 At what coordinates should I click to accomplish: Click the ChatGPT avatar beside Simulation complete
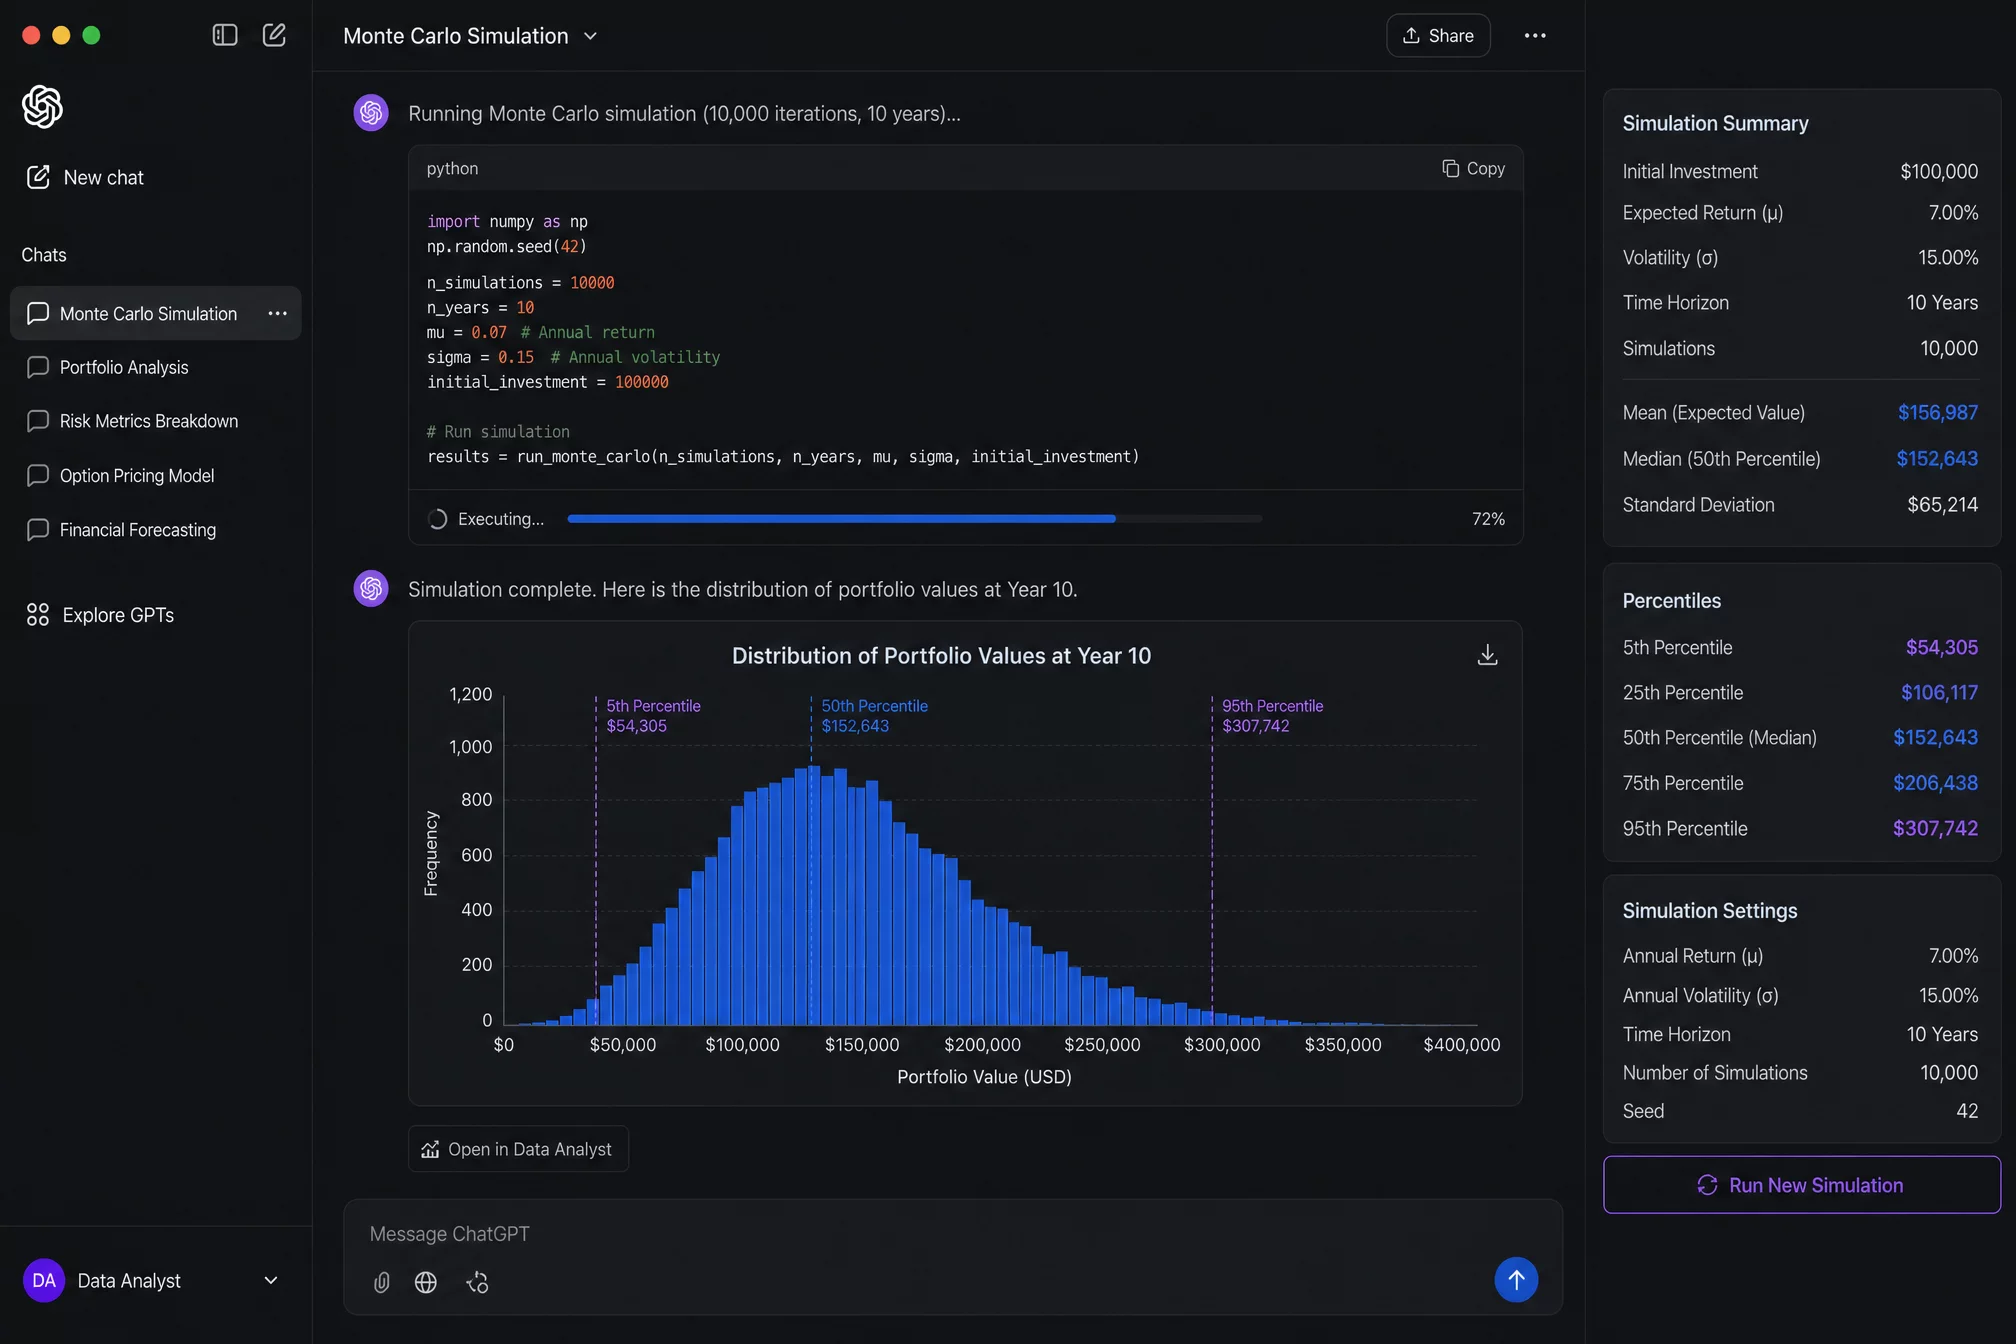click(x=371, y=589)
